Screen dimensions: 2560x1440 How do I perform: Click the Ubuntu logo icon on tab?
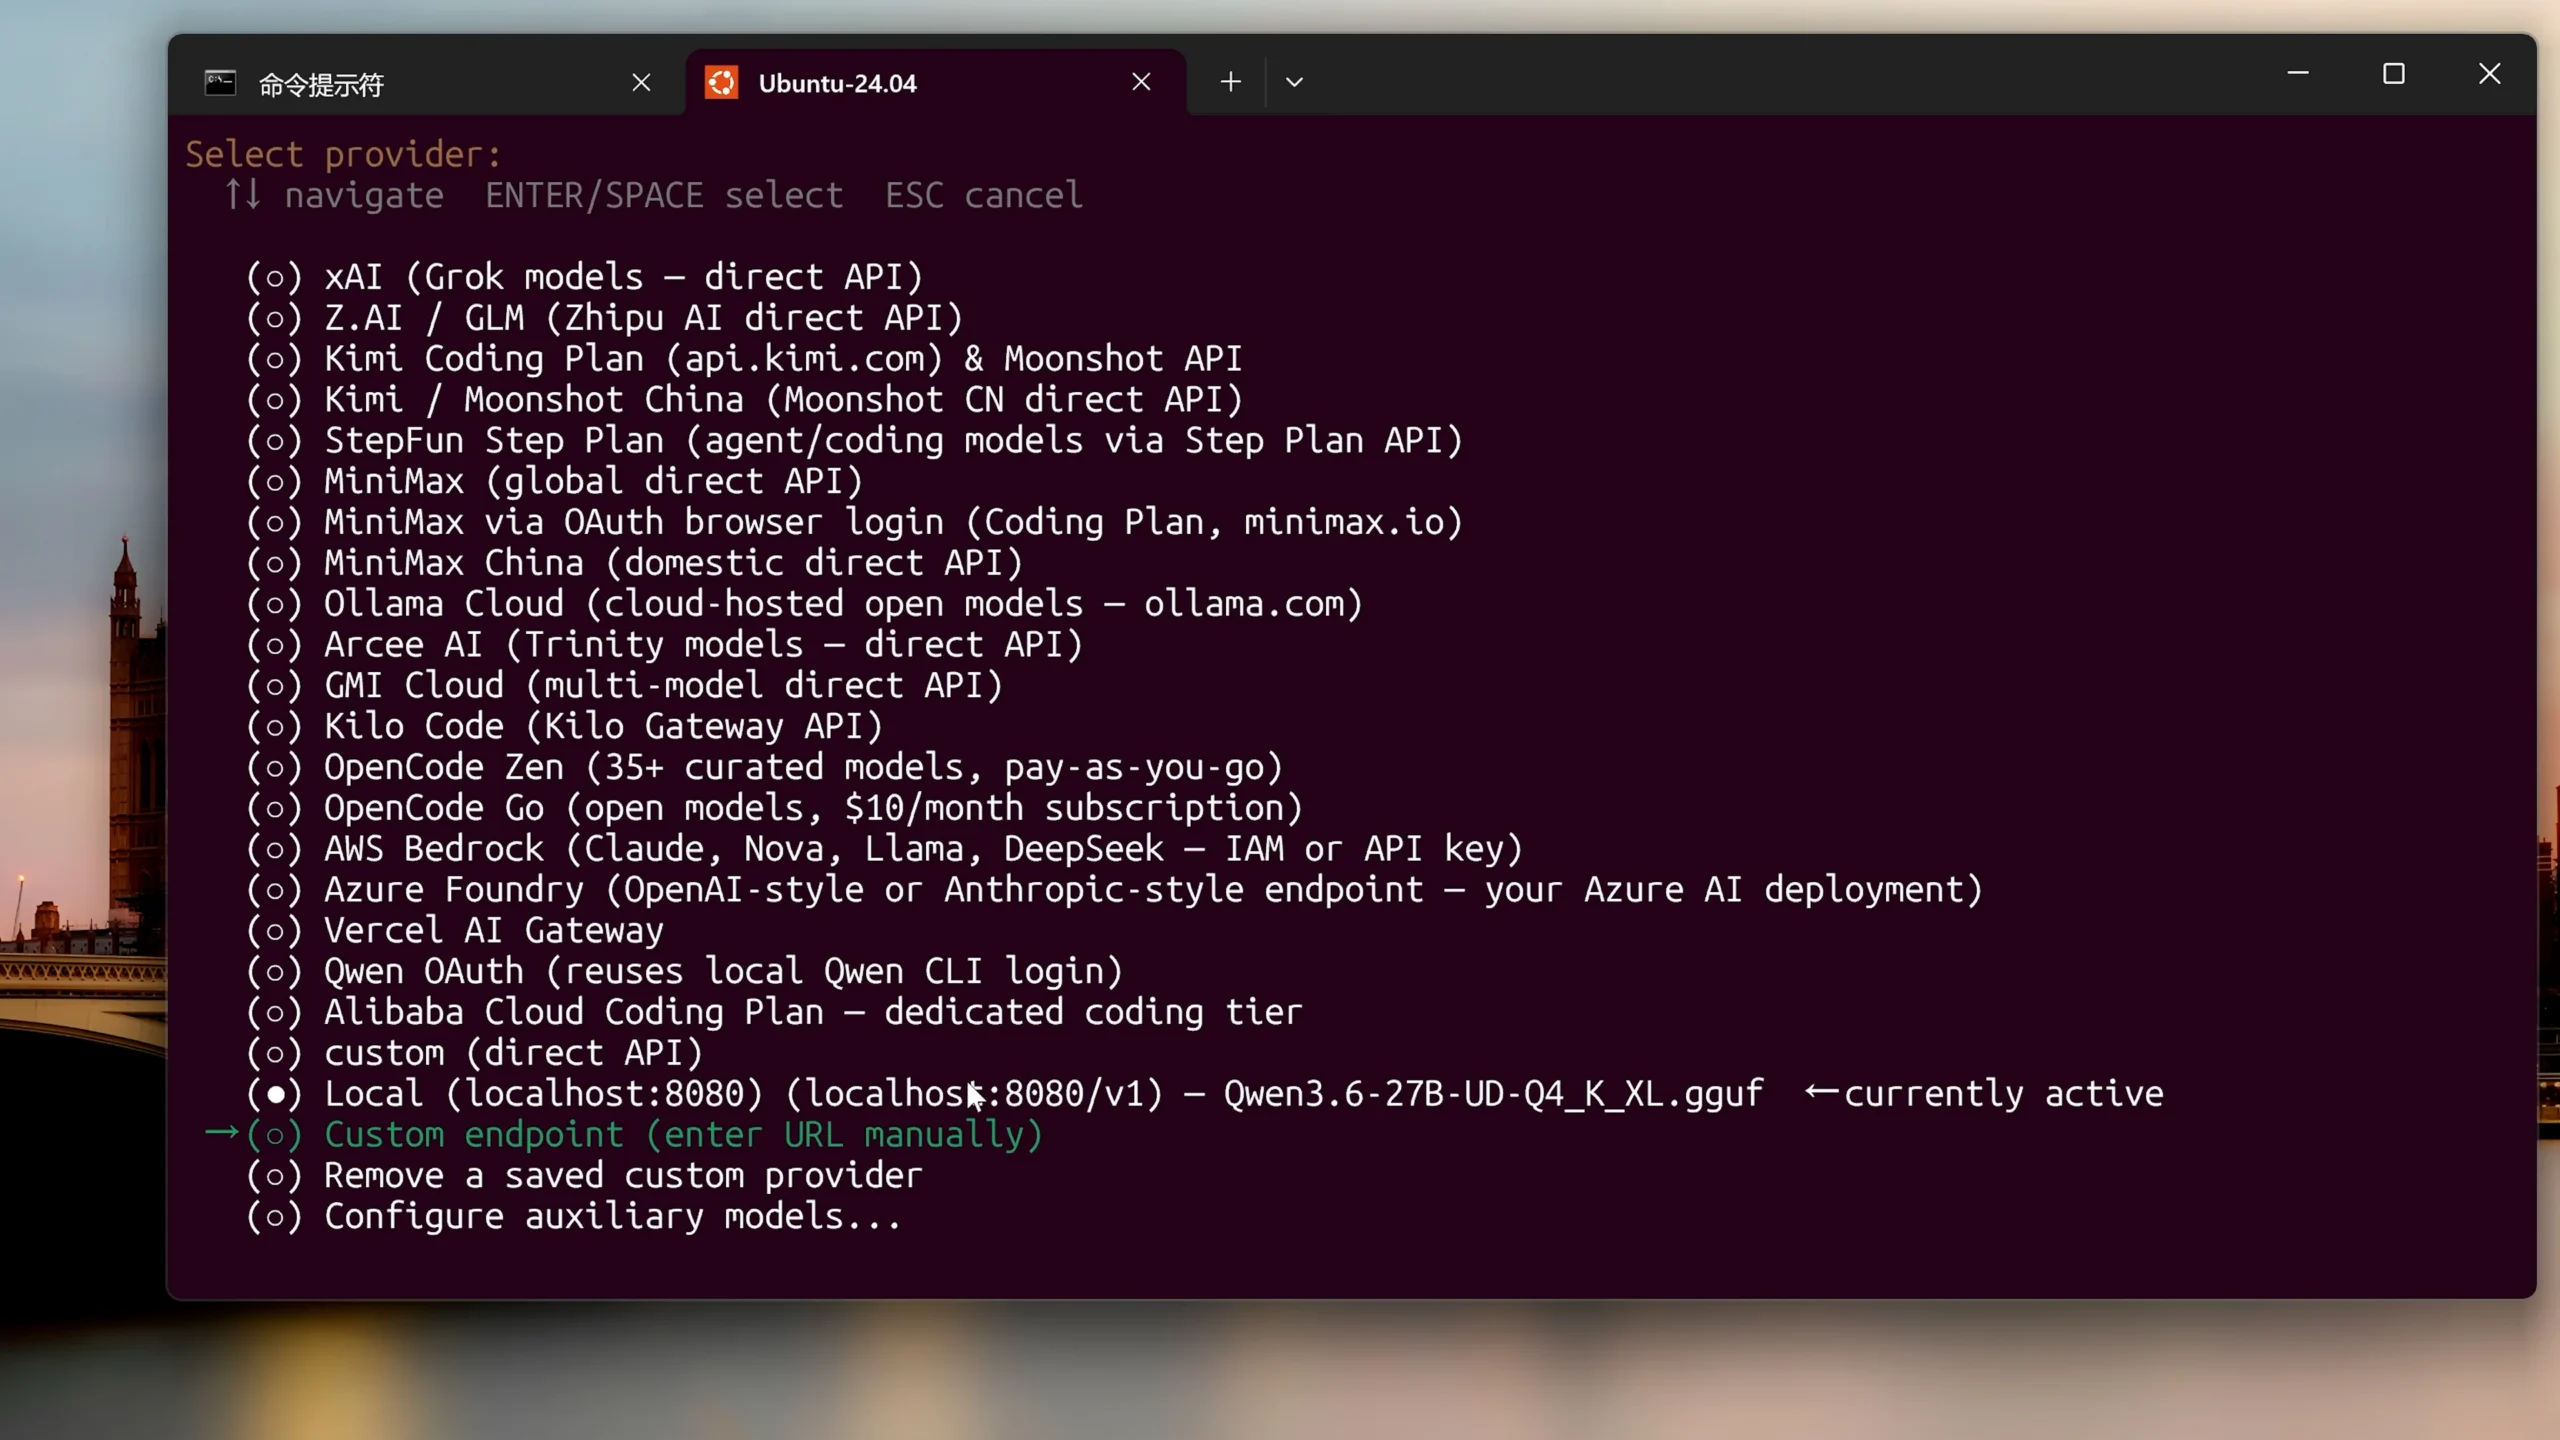pyautogui.click(x=721, y=82)
